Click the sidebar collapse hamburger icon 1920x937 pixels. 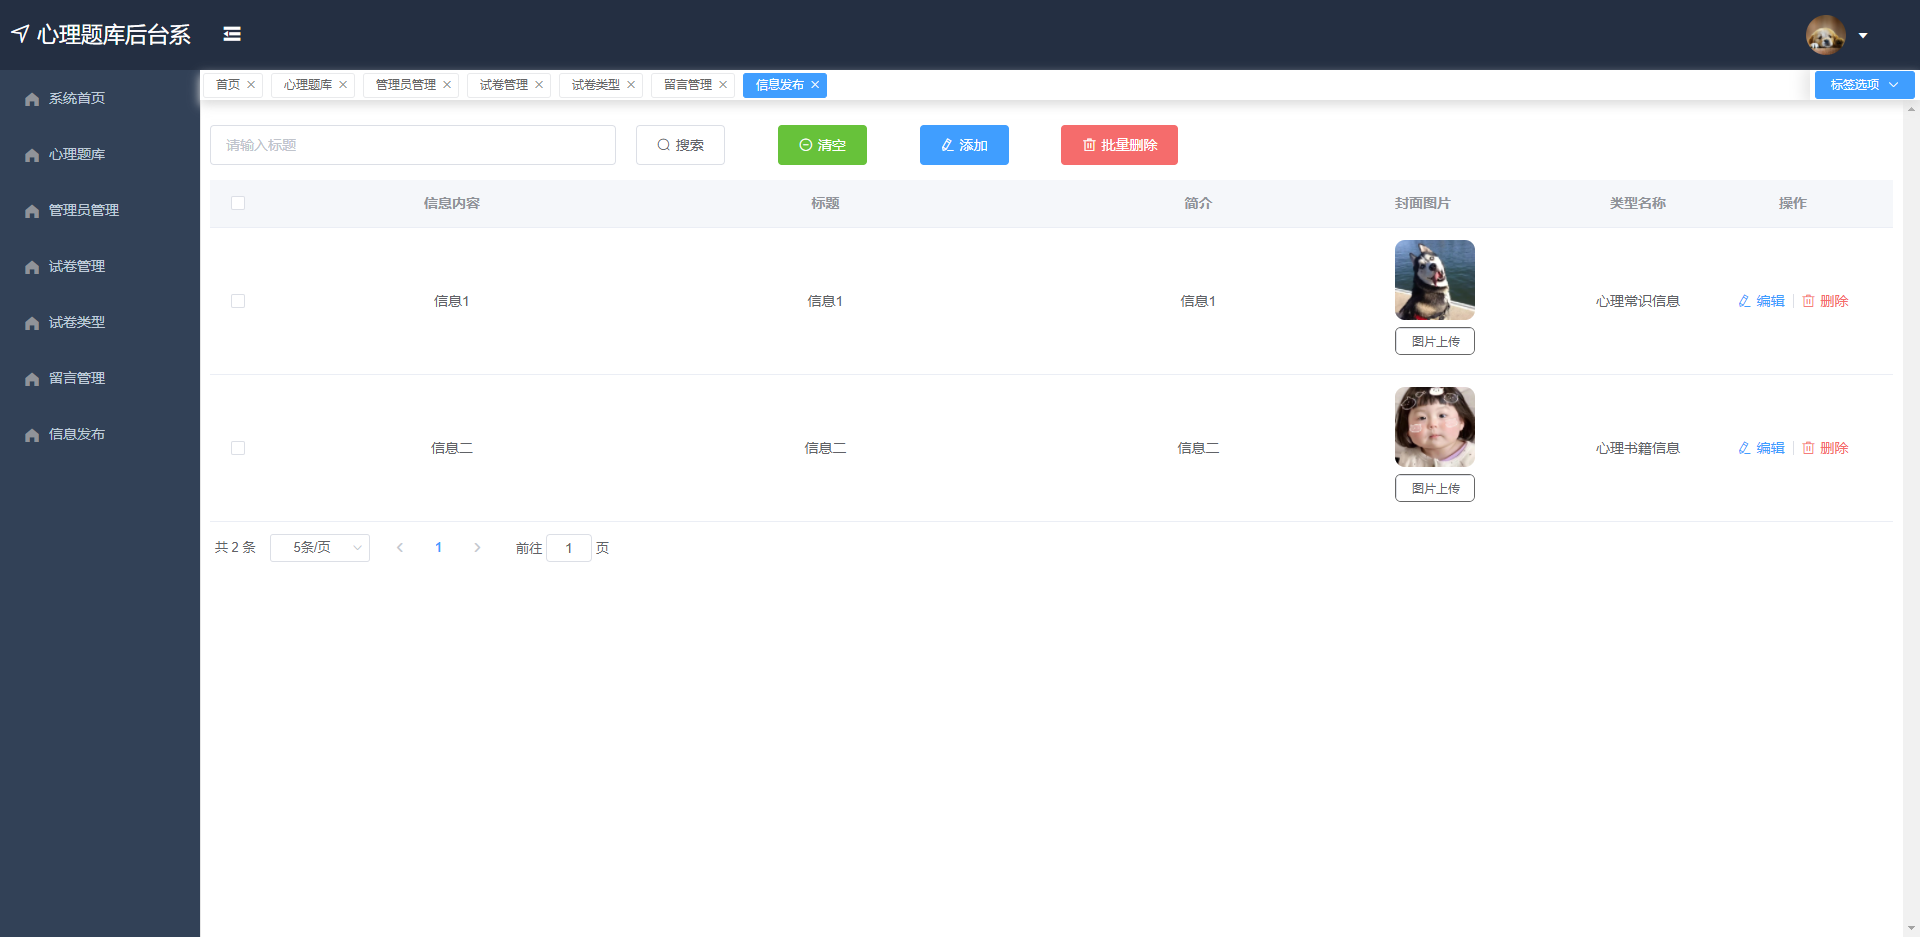[232, 33]
